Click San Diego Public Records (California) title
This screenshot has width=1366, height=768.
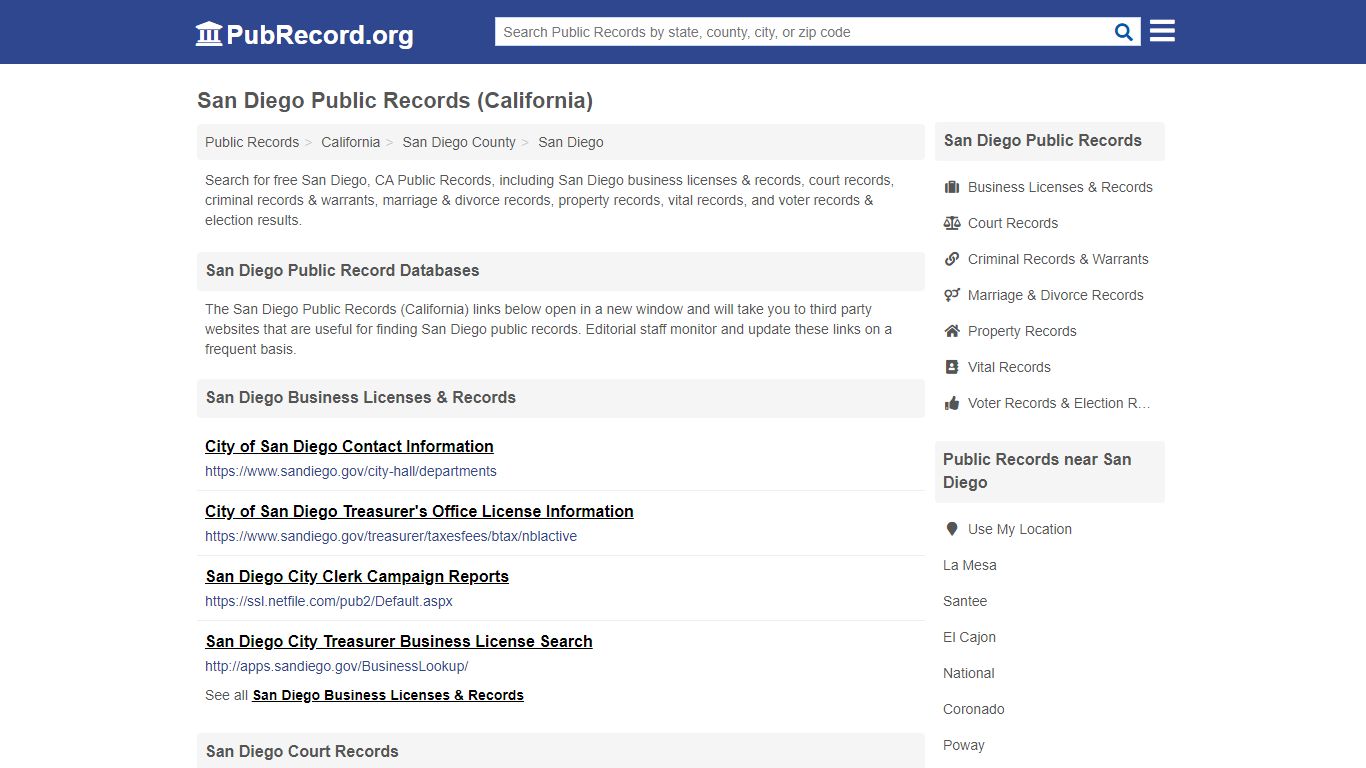[x=395, y=101]
